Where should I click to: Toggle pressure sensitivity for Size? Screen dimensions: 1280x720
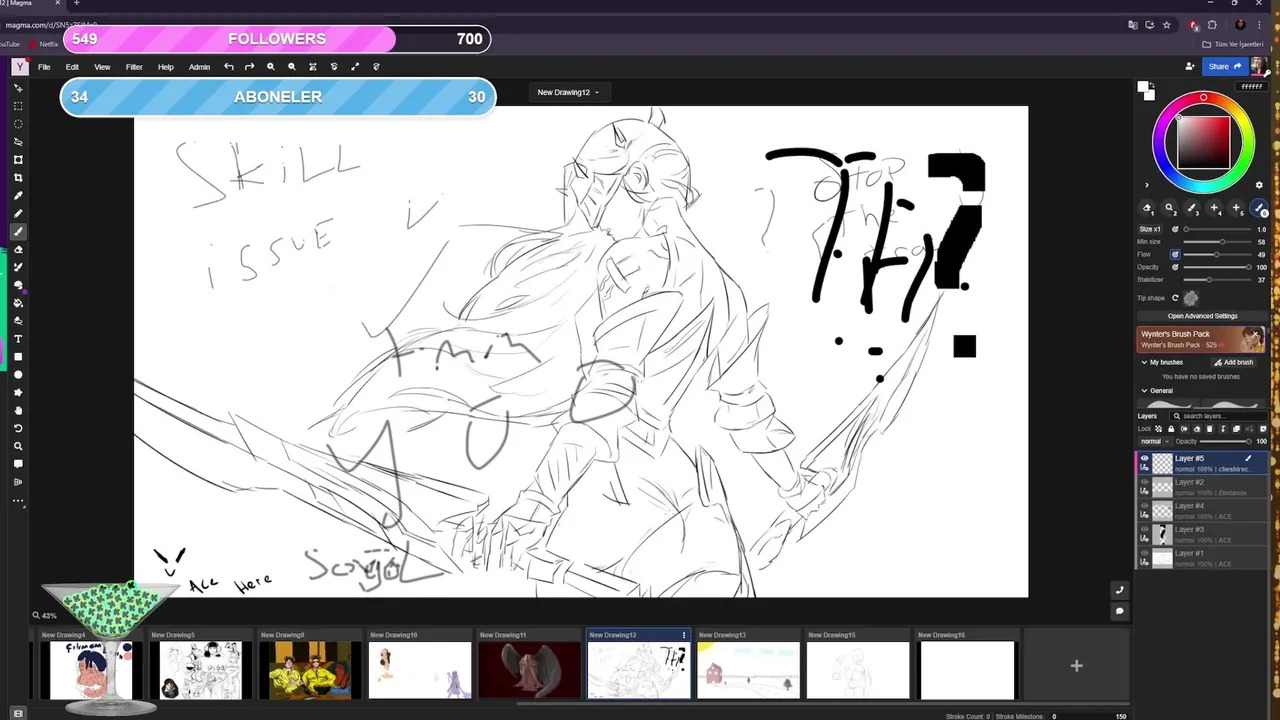tap(1175, 229)
